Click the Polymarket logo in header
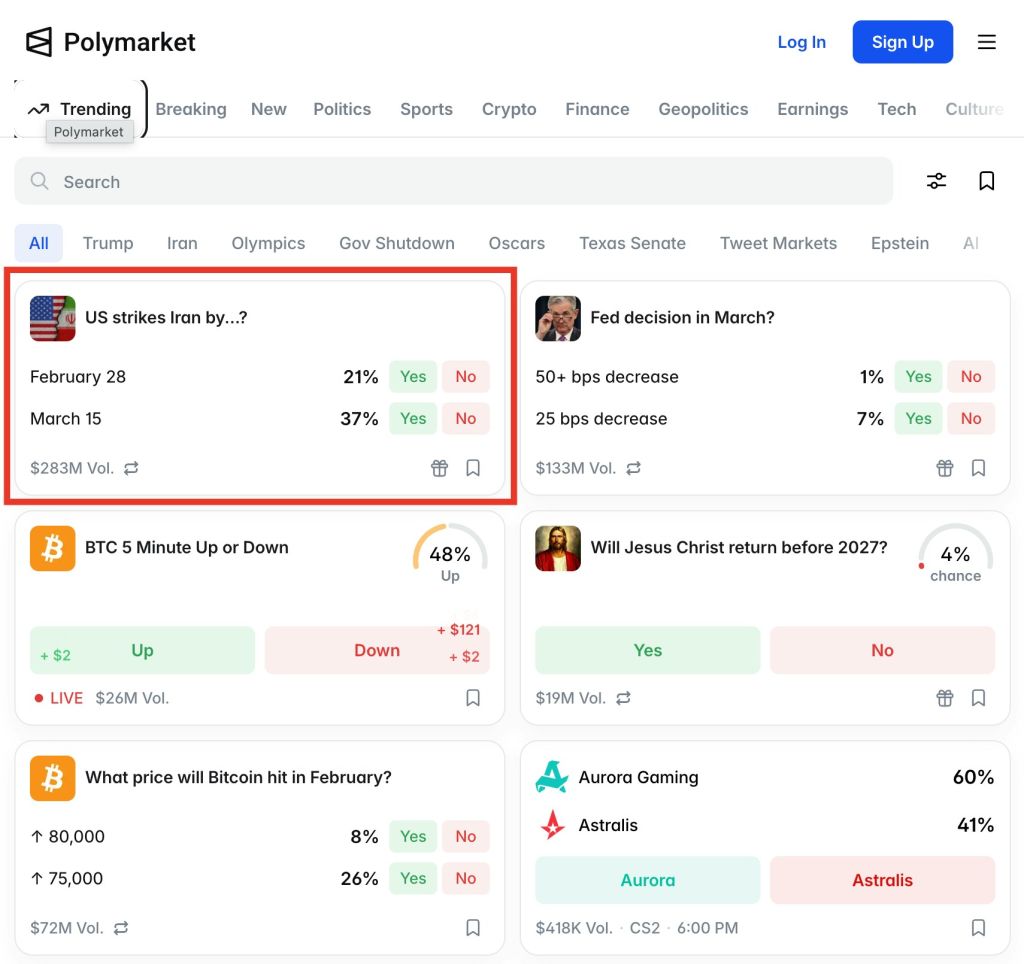The height and width of the screenshot is (964, 1024). pos(110,42)
